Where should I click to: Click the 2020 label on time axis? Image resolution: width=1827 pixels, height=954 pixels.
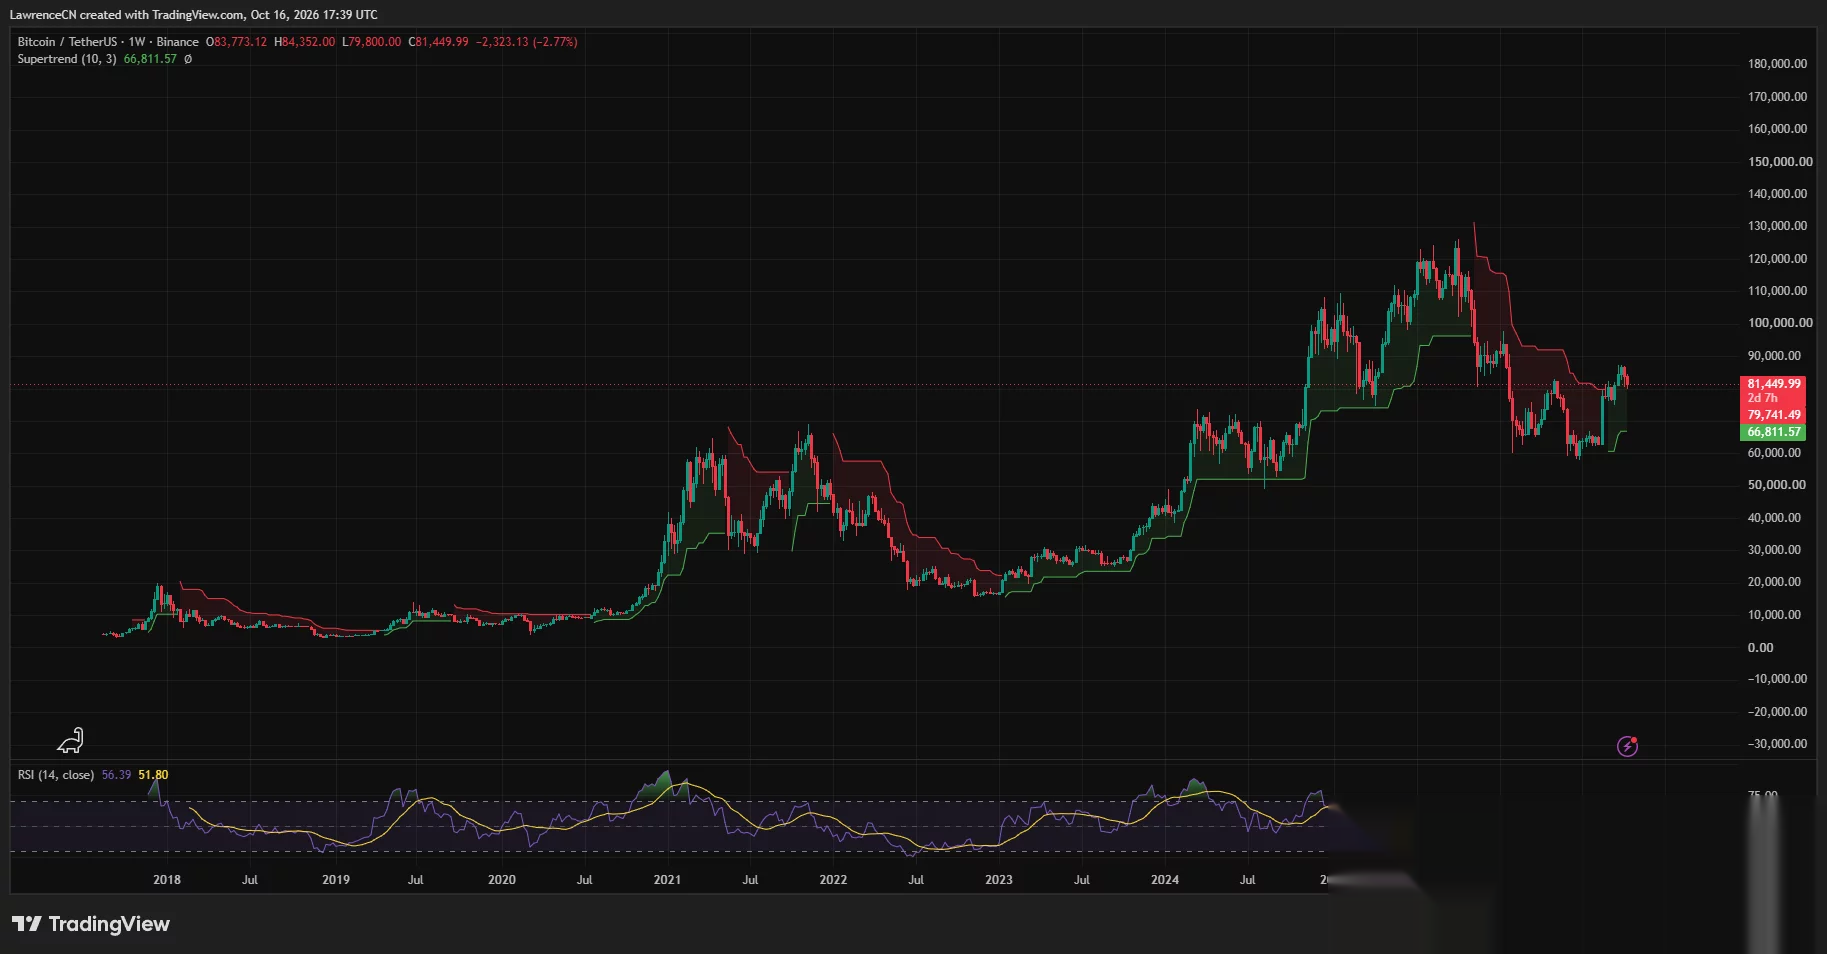click(x=502, y=880)
